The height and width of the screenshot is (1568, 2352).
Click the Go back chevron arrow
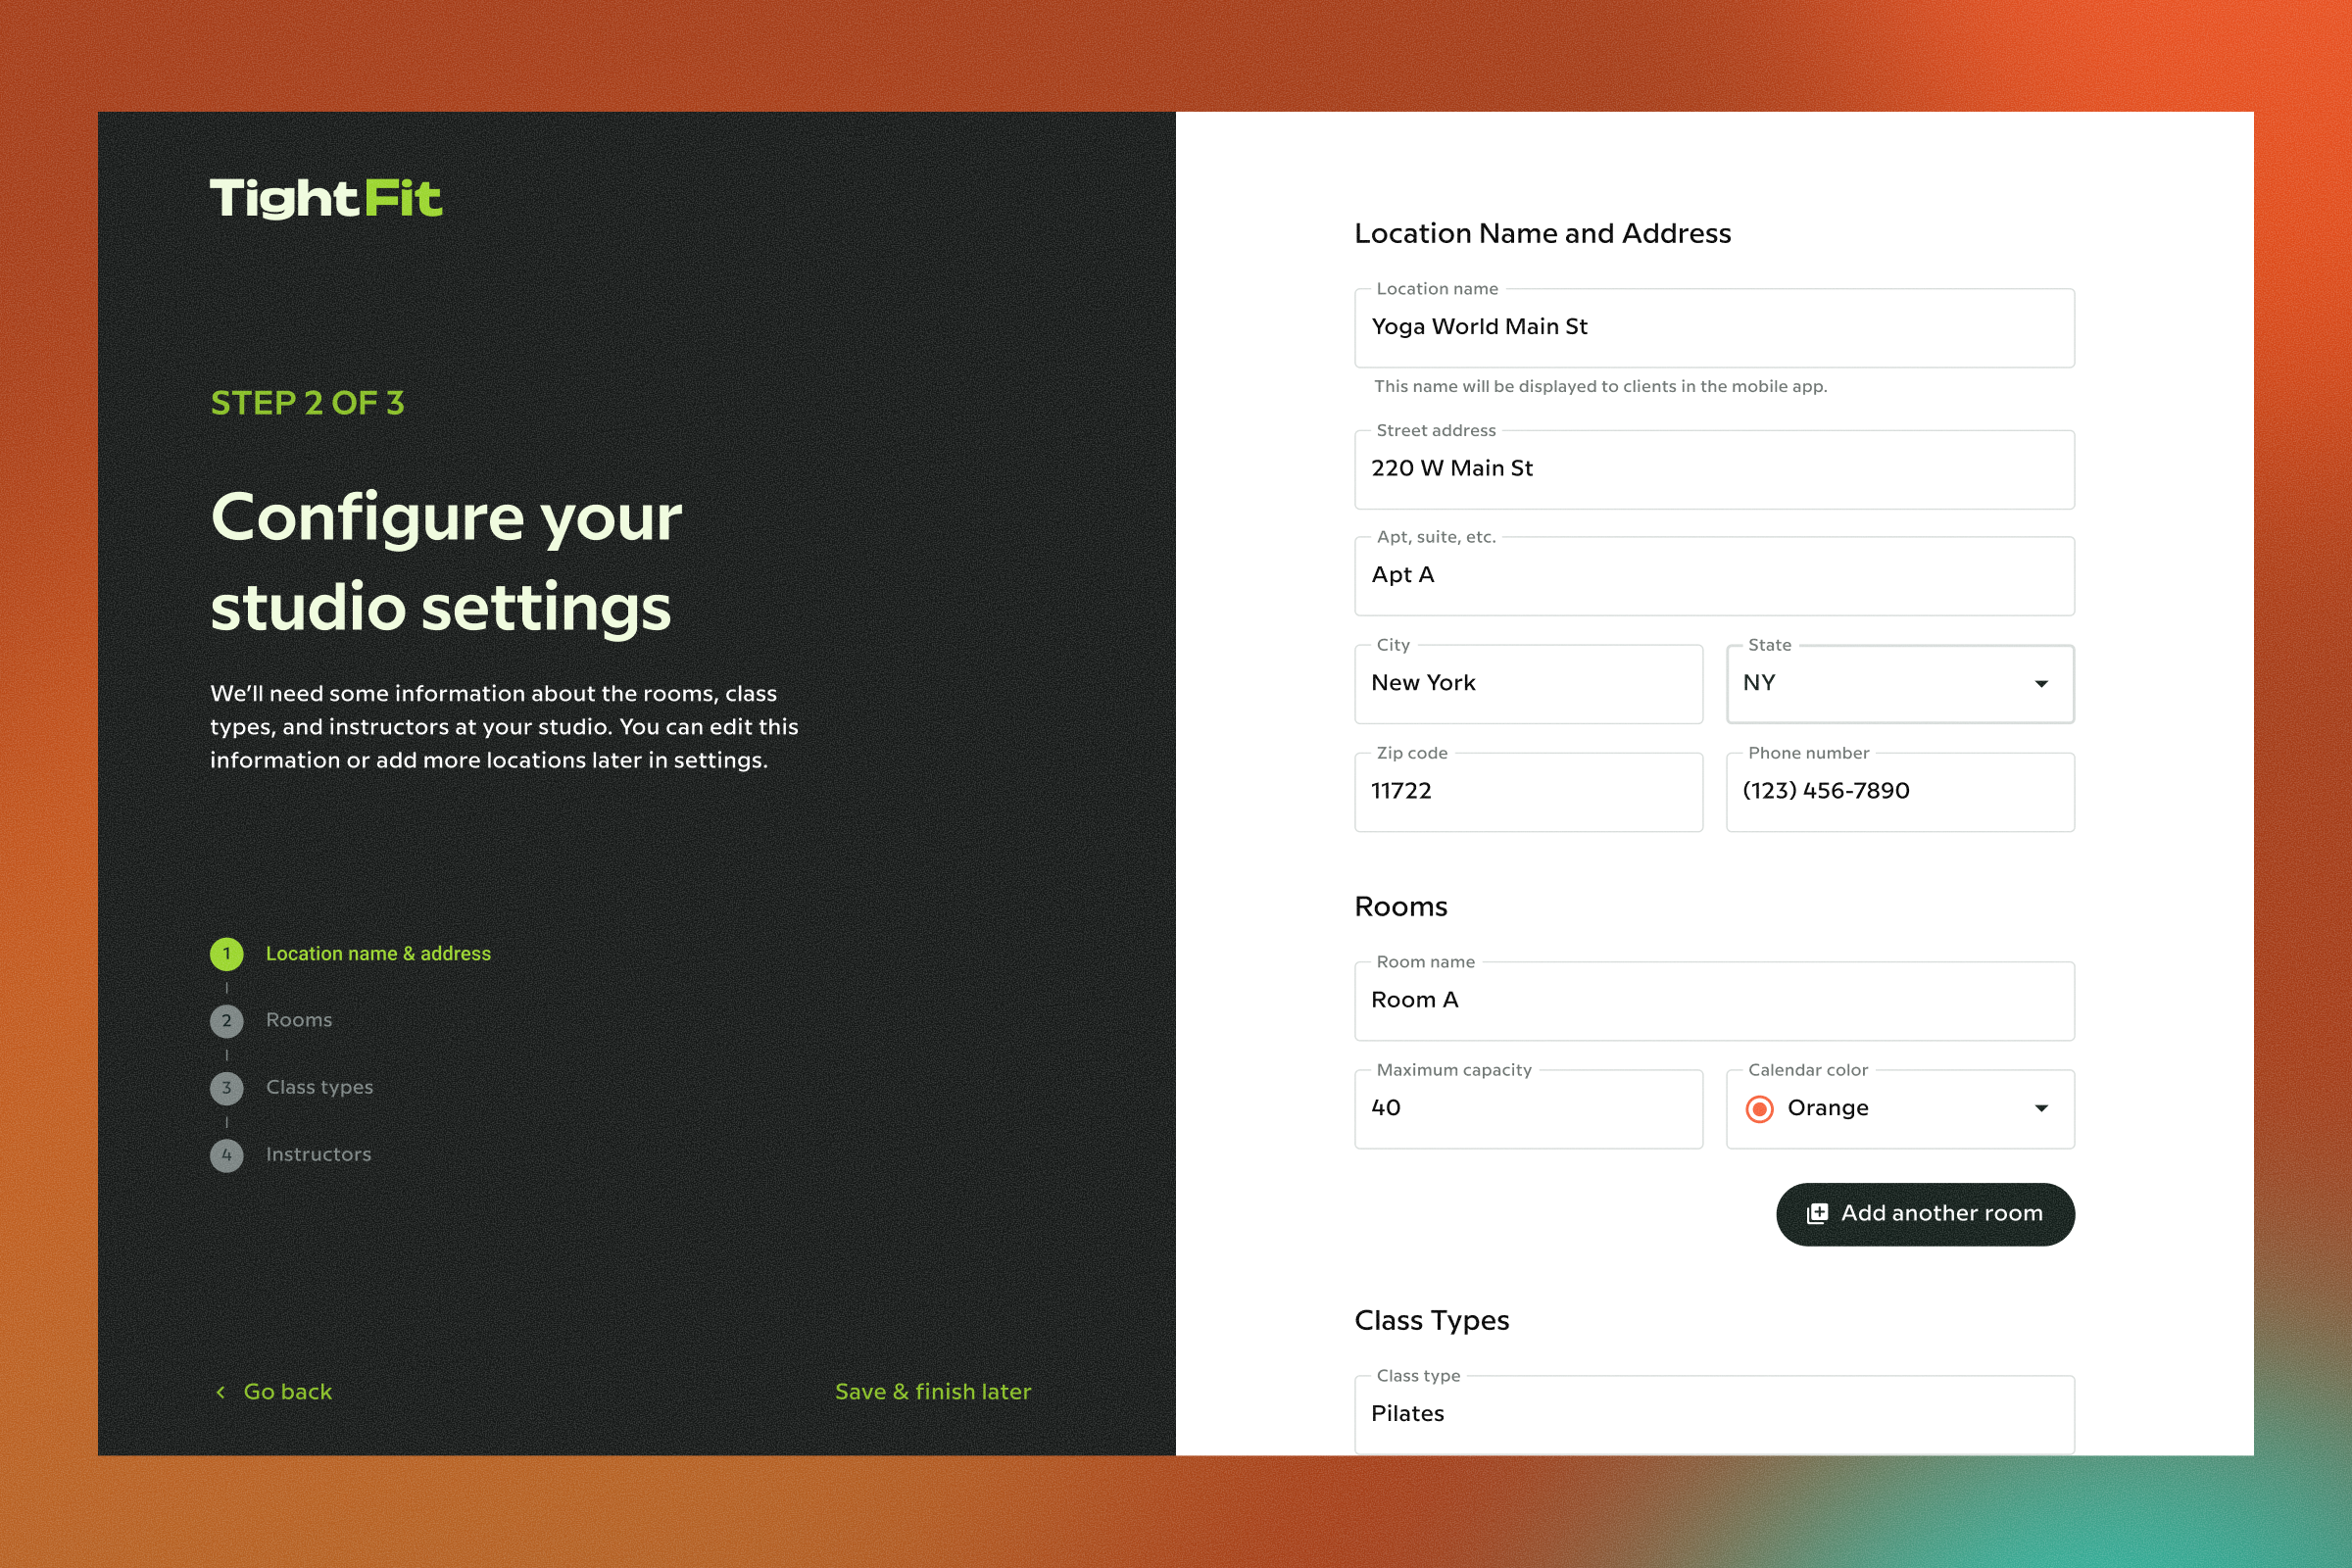point(221,1392)
